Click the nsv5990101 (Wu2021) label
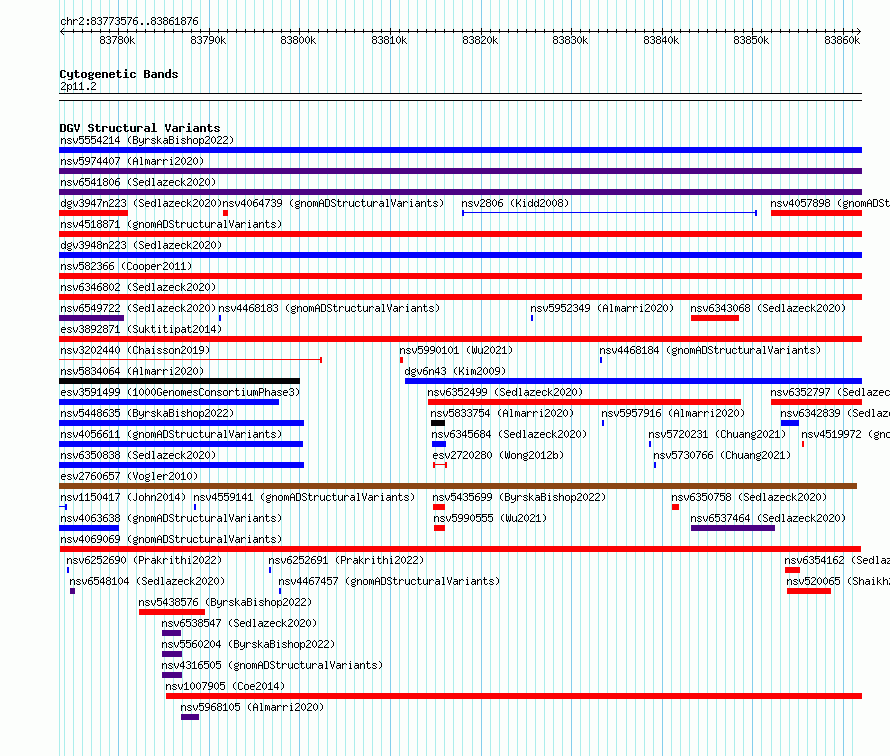The height and width of the screenshot is (756, 890). [456, 350]
